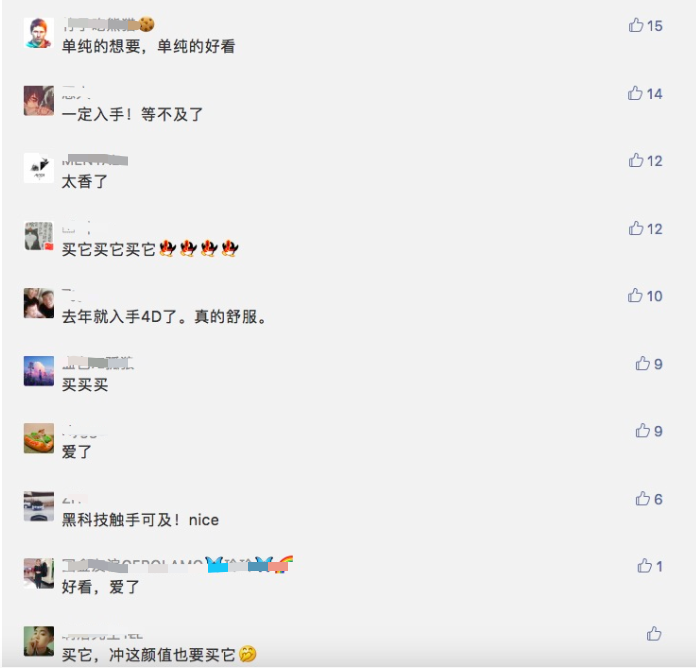Select the username with the cookie emoji
The height and width of the screenshot is (668, 696).
point(108,24)
